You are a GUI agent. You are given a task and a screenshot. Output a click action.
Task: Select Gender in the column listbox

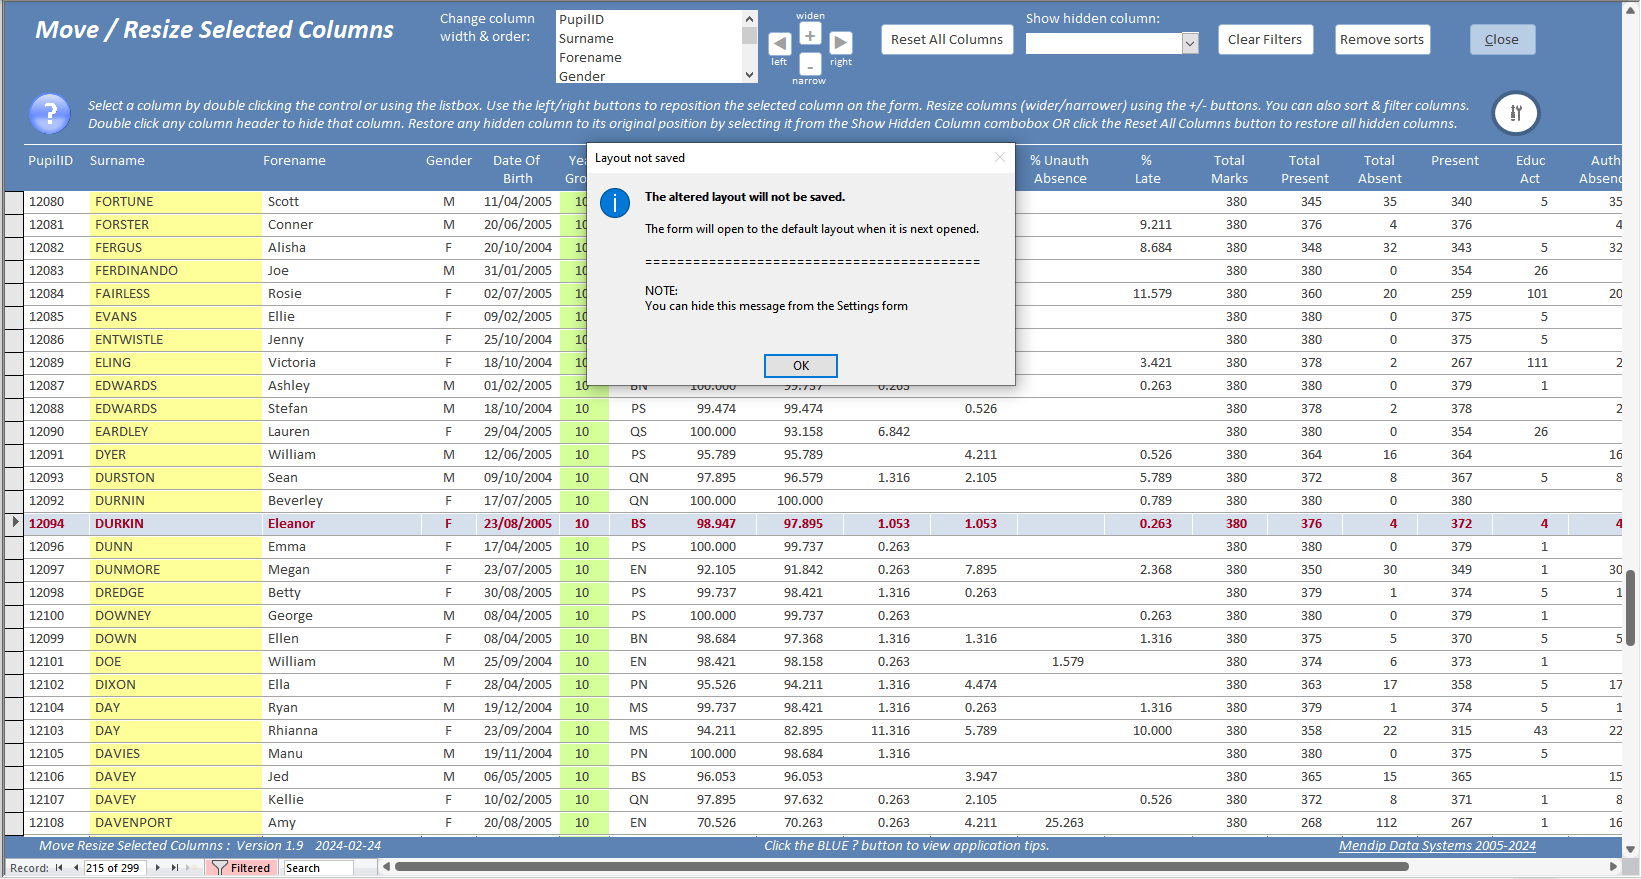648,76
